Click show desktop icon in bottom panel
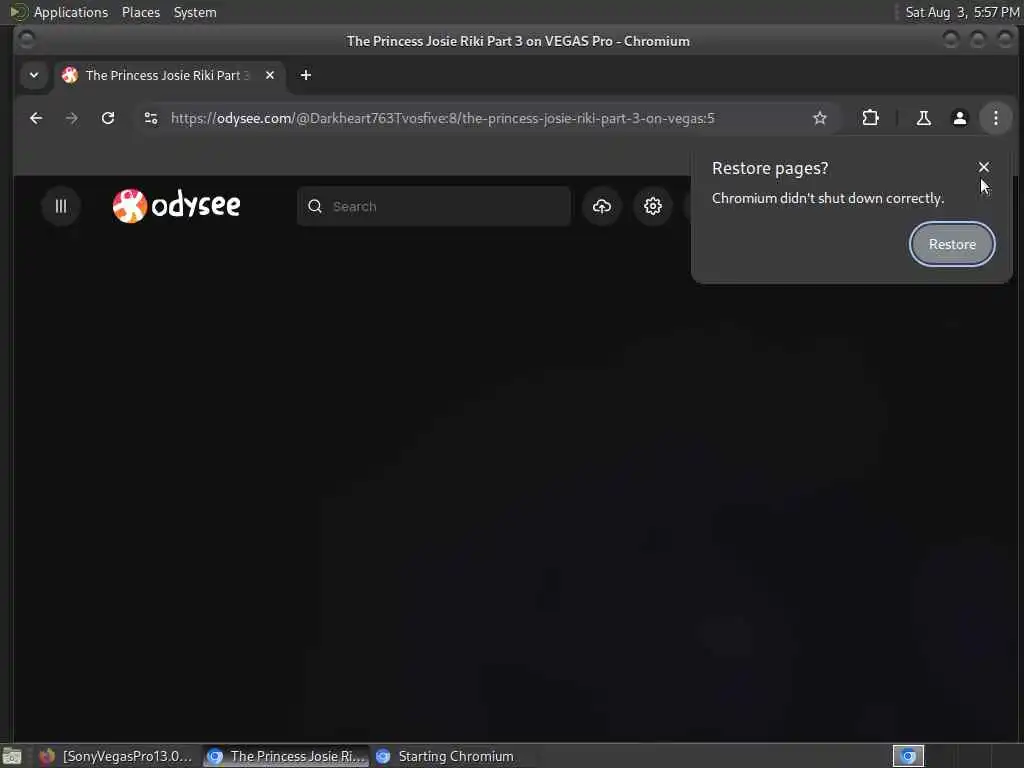The image size is (1024, 768). pyautogui.click(x=12, y=757)
